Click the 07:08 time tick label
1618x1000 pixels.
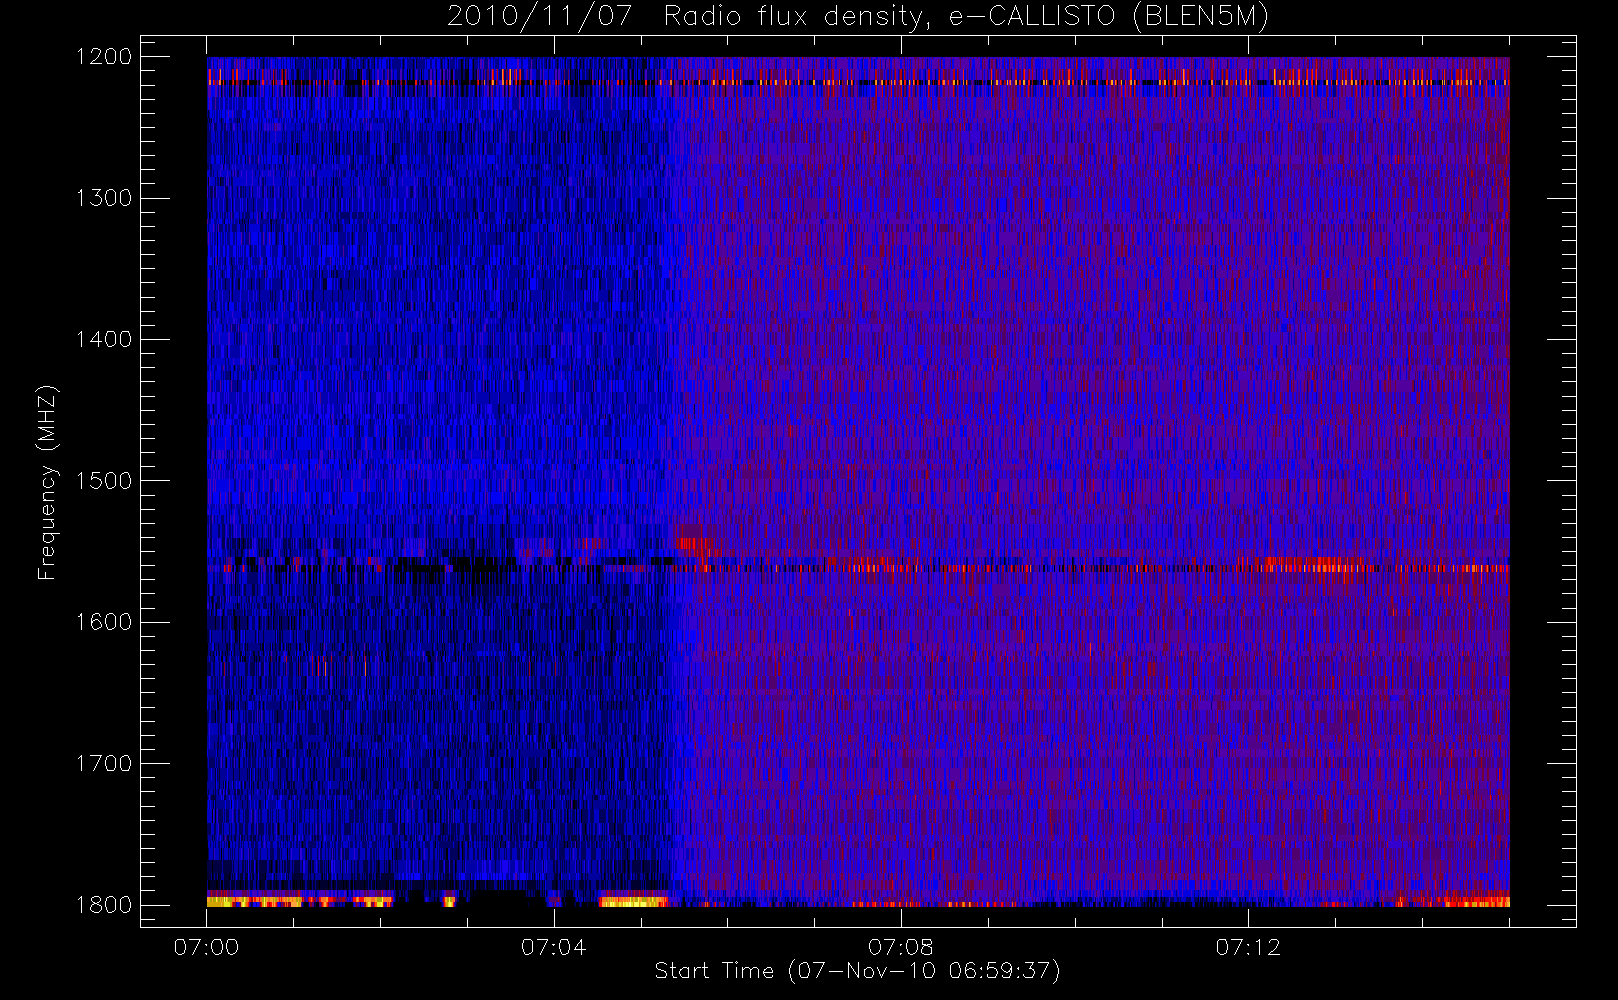pyautogui.click(x=900, y=947)
